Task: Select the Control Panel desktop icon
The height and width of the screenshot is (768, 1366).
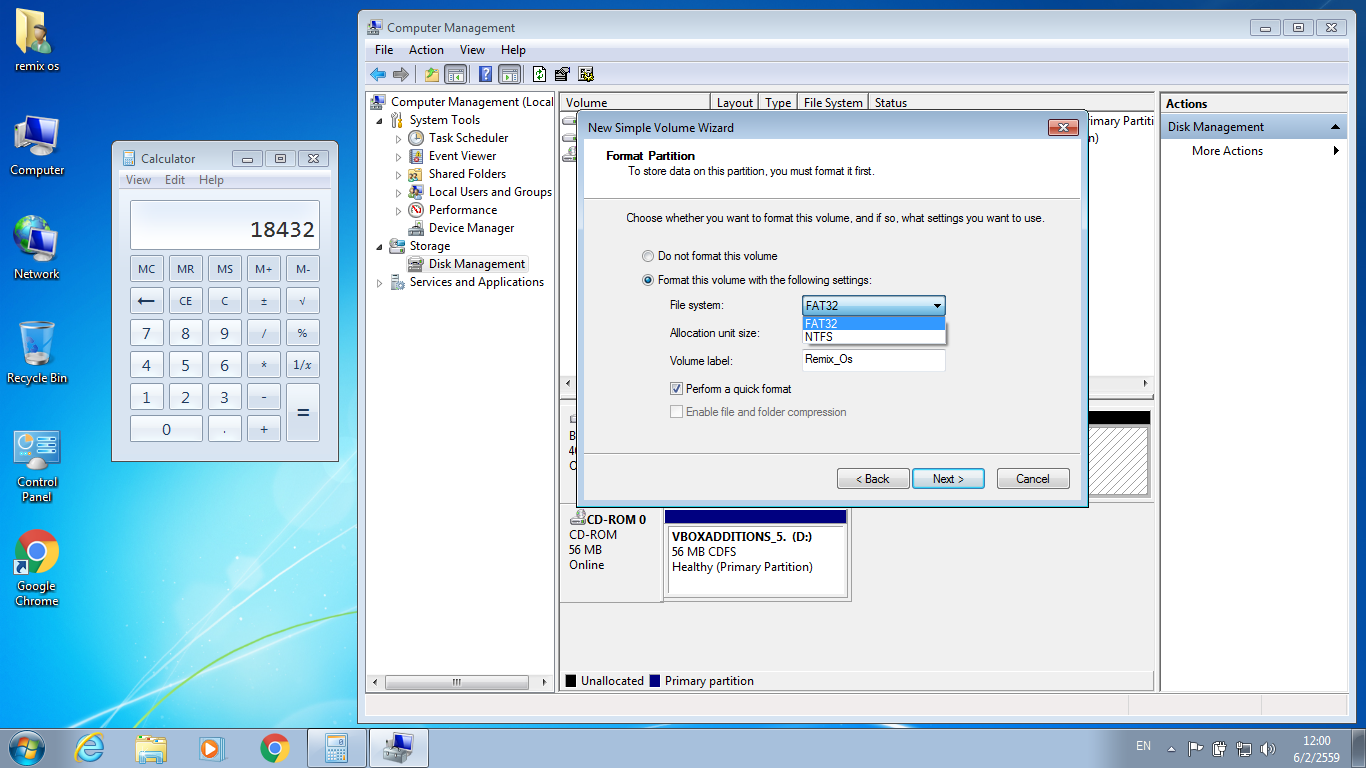Action: pos(37,467)
